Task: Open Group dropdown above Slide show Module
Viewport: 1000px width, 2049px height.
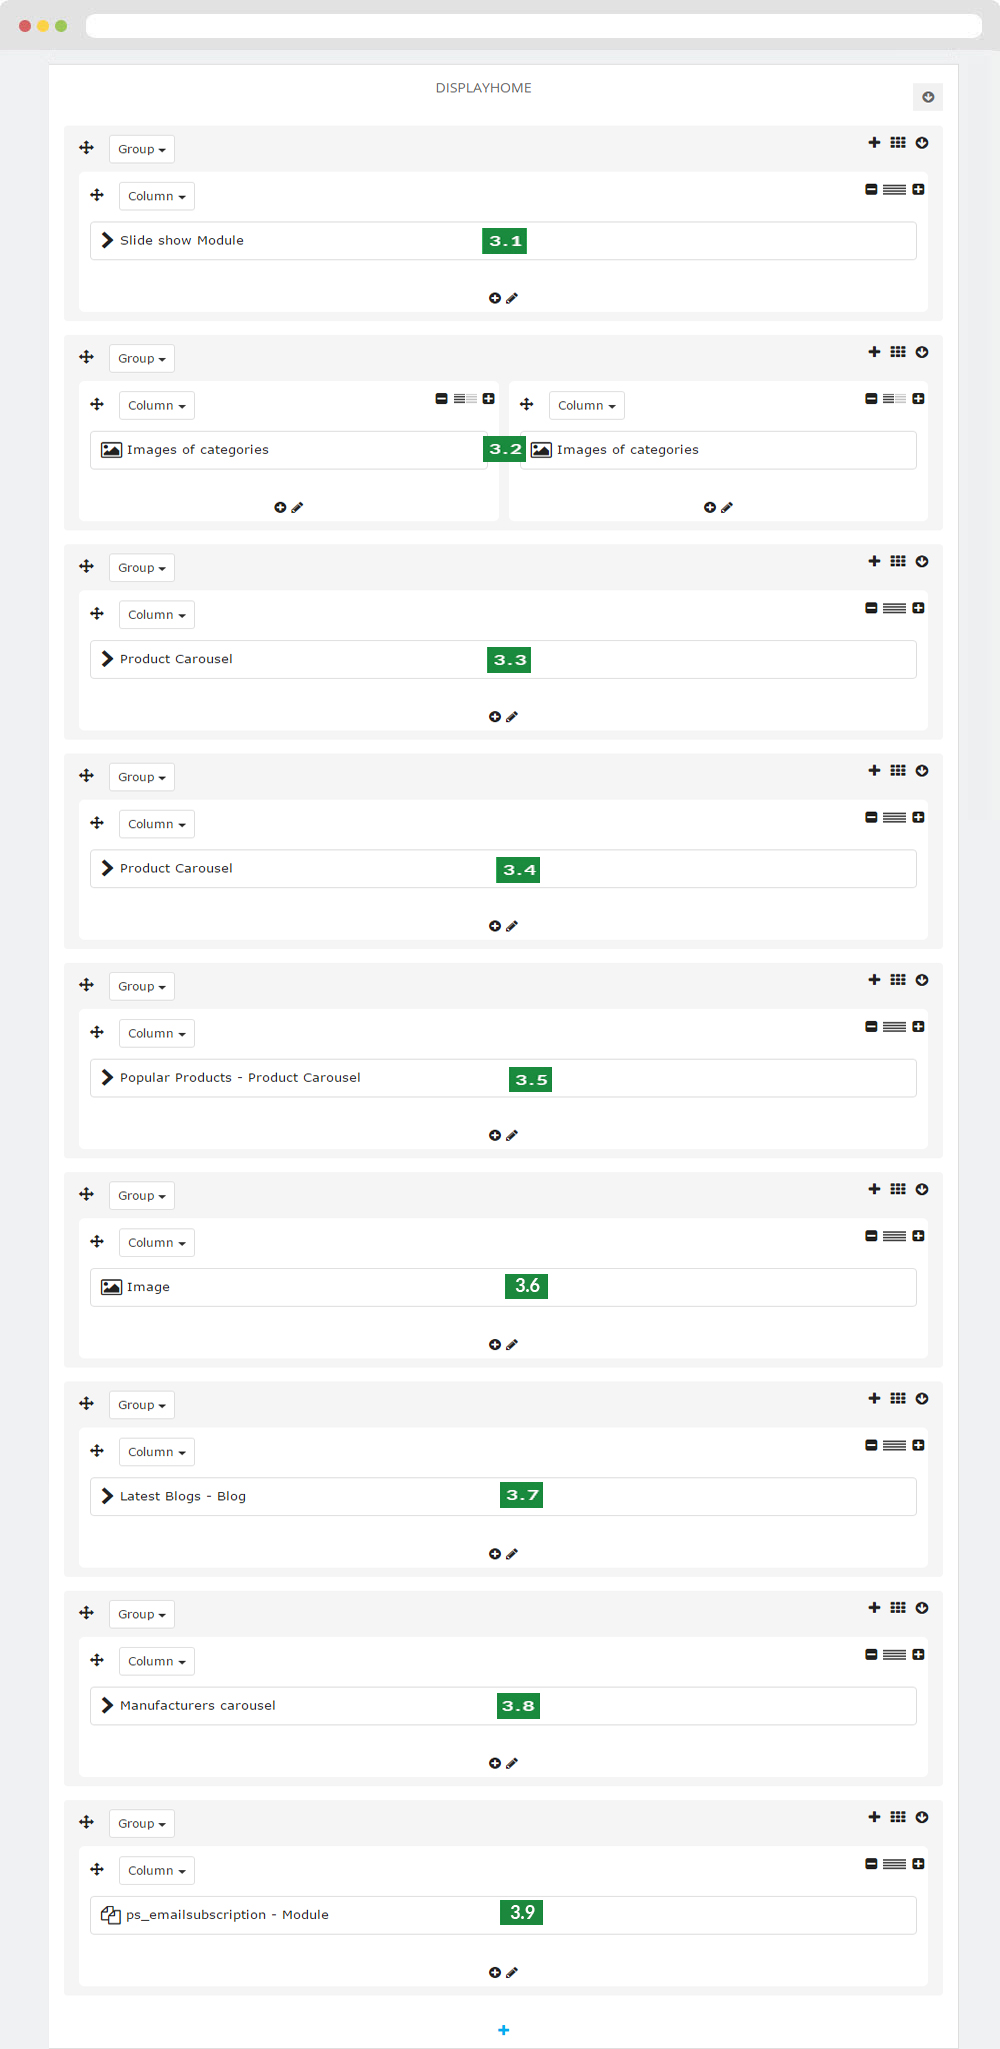Action: point(142,149)
